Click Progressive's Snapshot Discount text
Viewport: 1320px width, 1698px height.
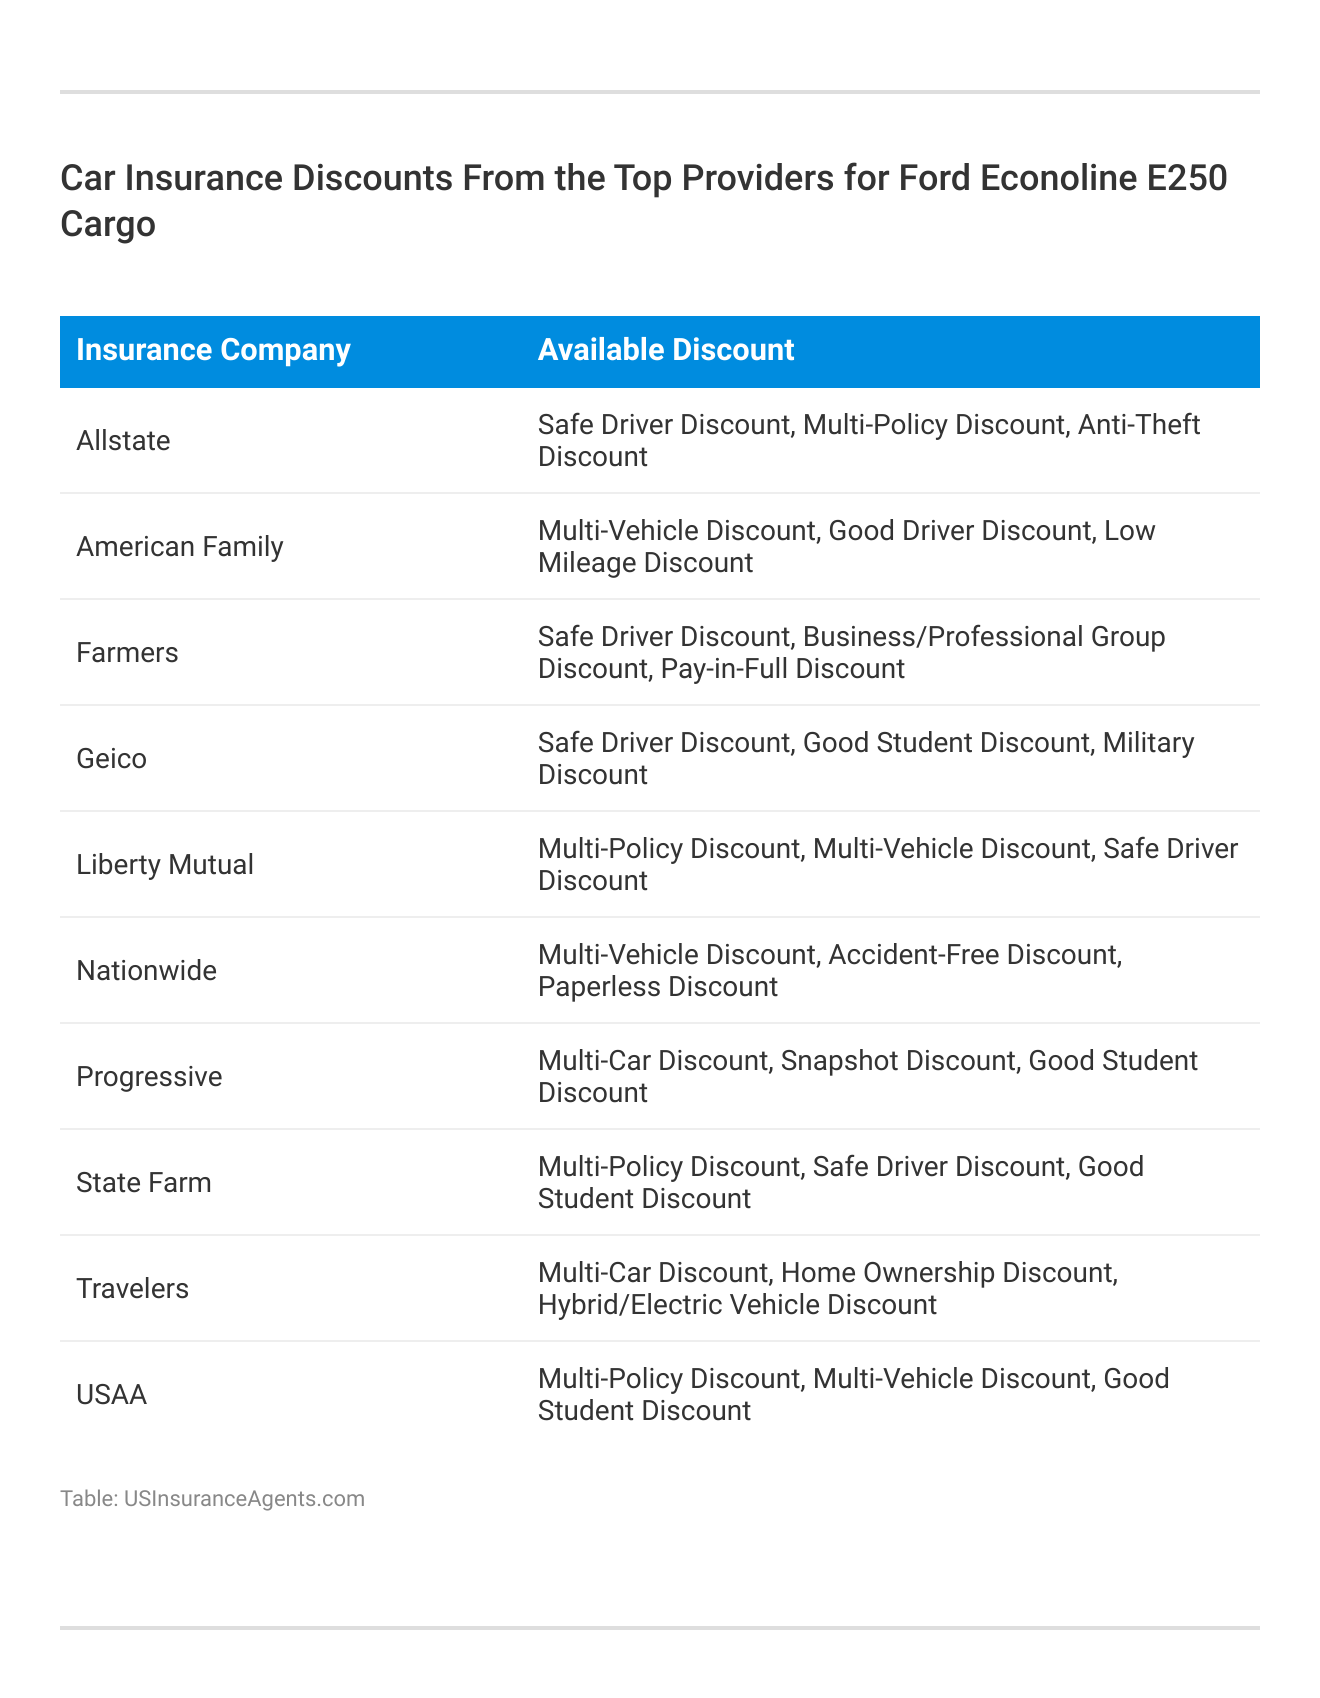pyautogui.click(x=897, y=1061)
